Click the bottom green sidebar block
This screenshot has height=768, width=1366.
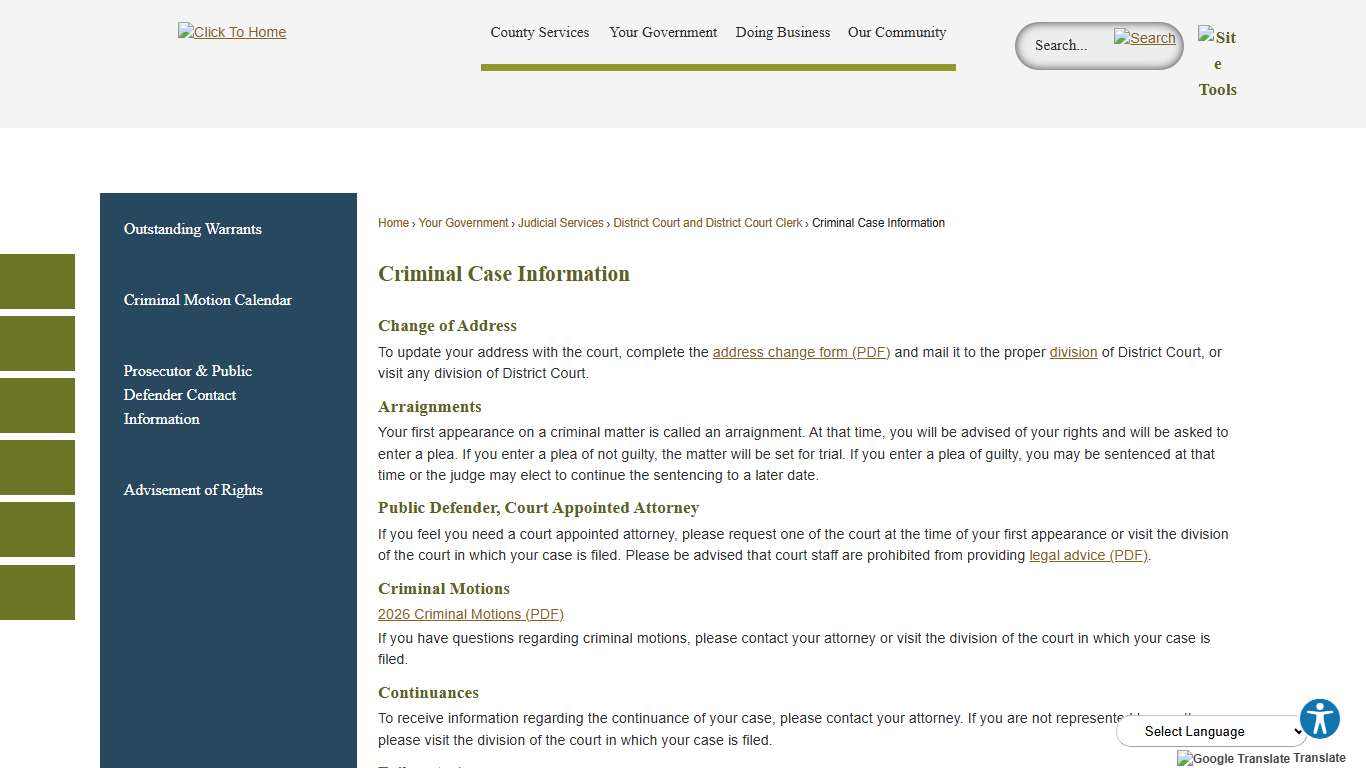[37, 592]
